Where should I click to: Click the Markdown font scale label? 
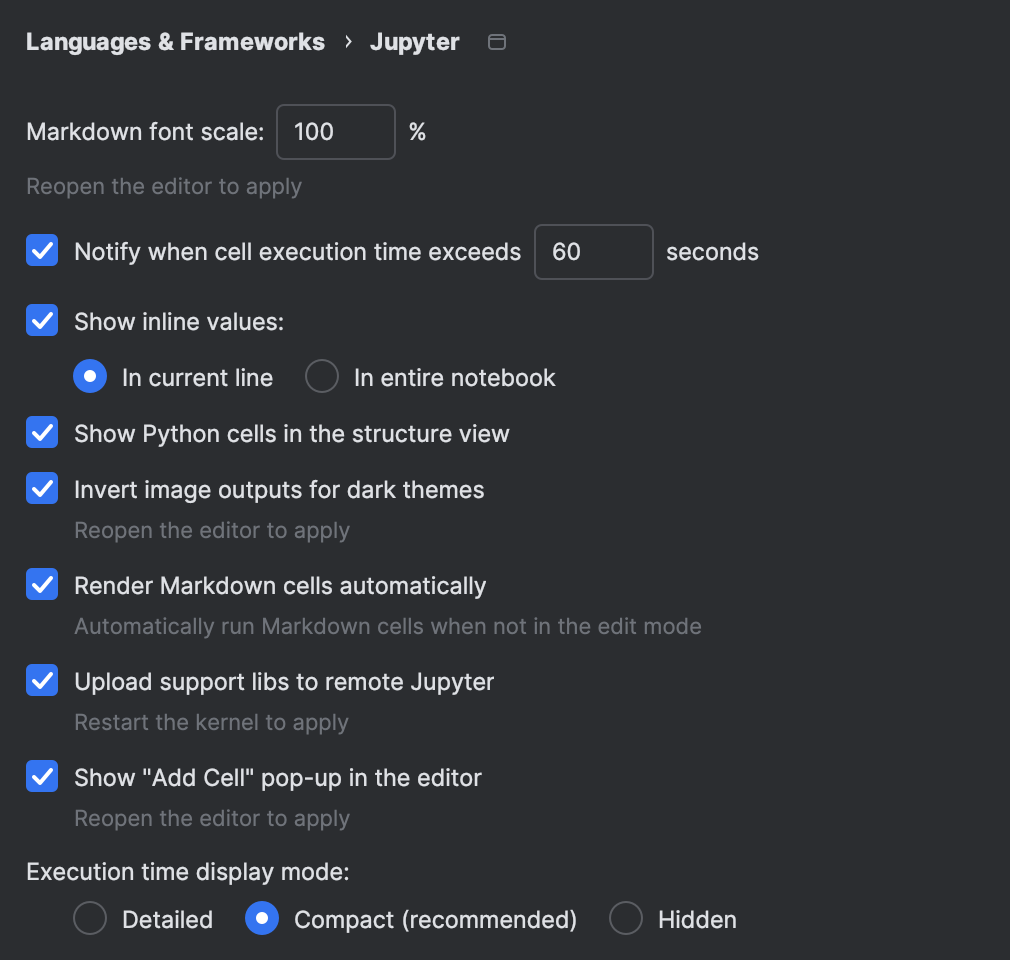pos(145,132)
